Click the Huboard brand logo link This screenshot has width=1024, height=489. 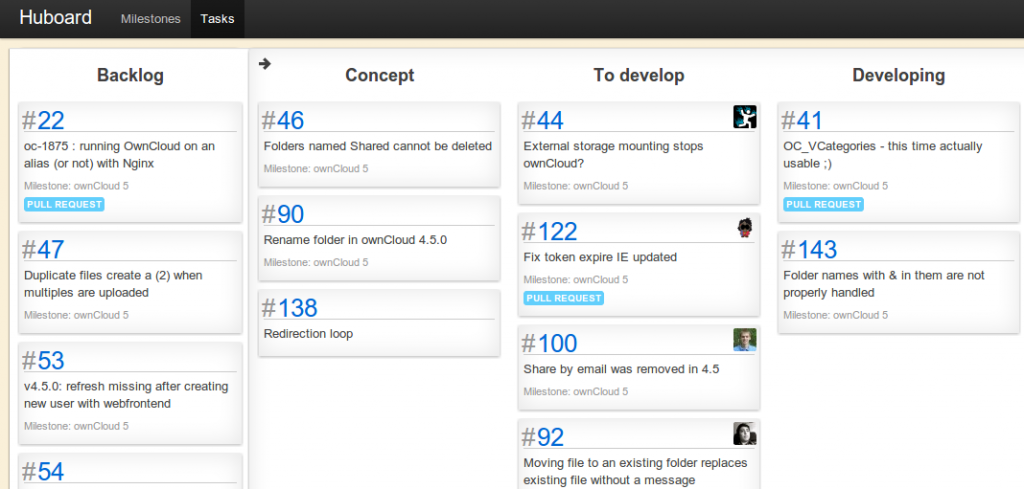point(55,18)
